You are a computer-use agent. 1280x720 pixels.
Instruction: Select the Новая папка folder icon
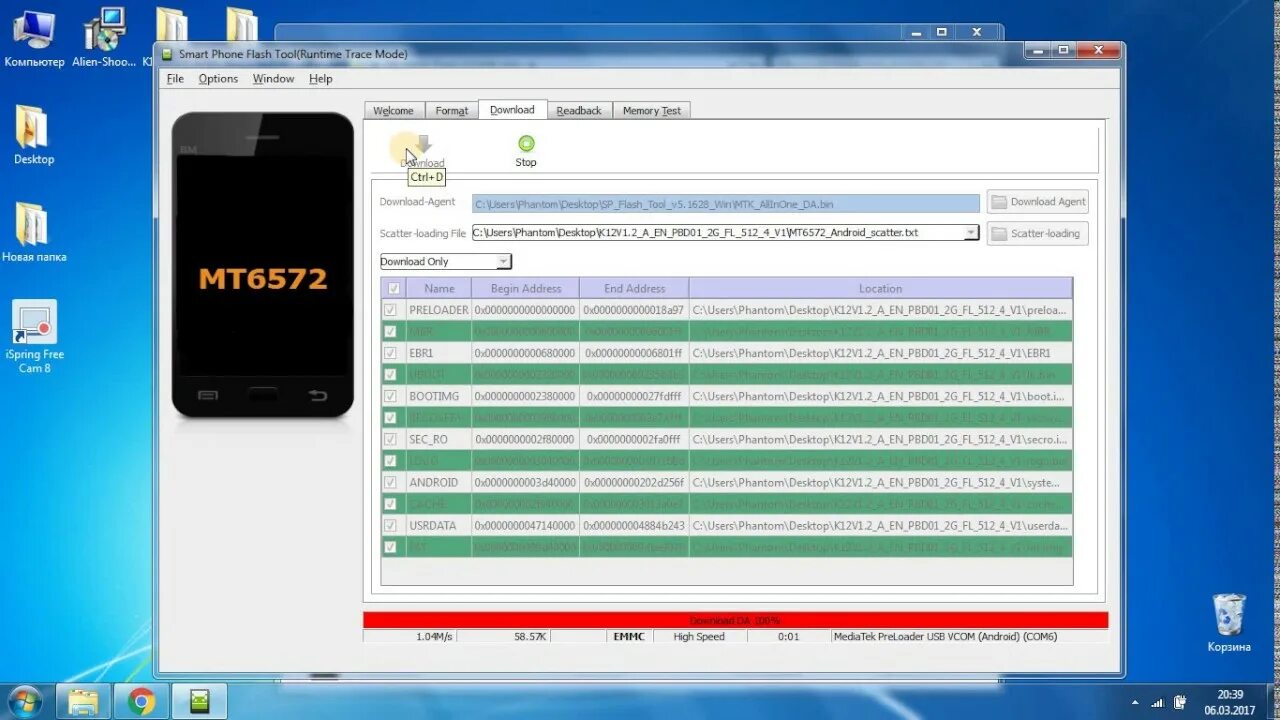pos(33,232)
